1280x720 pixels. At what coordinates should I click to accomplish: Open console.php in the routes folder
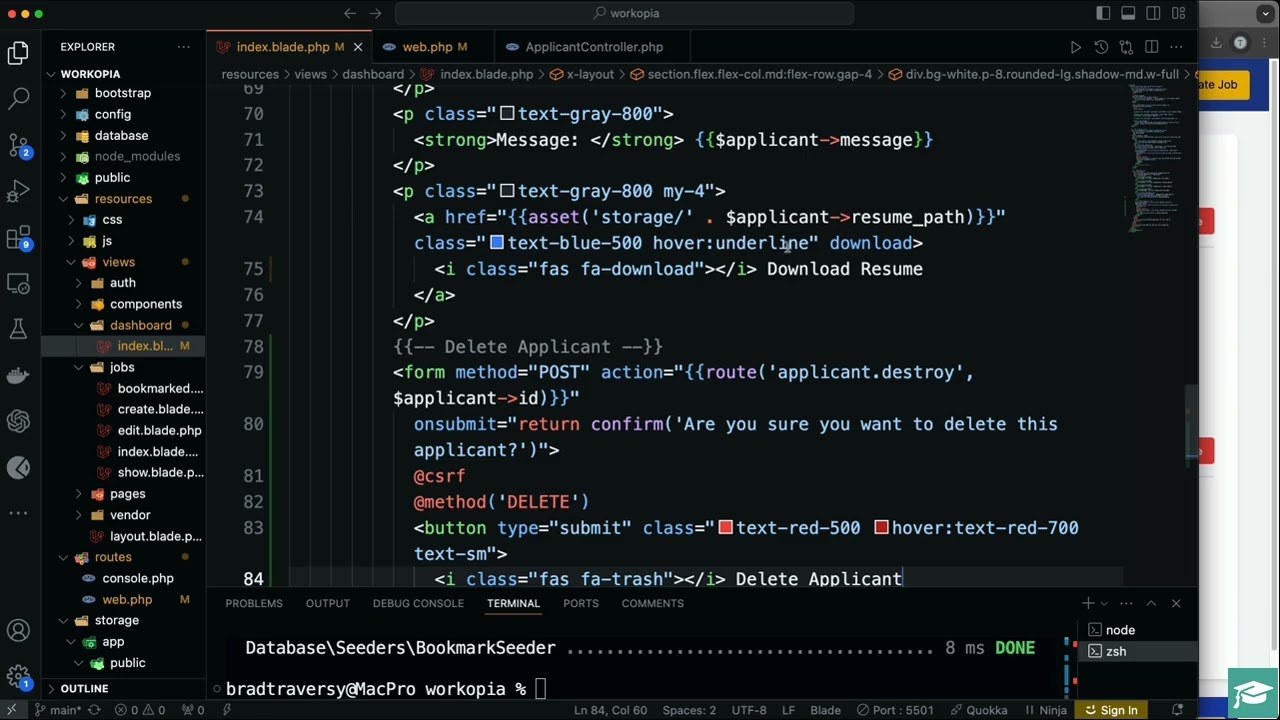pos(137,578)
